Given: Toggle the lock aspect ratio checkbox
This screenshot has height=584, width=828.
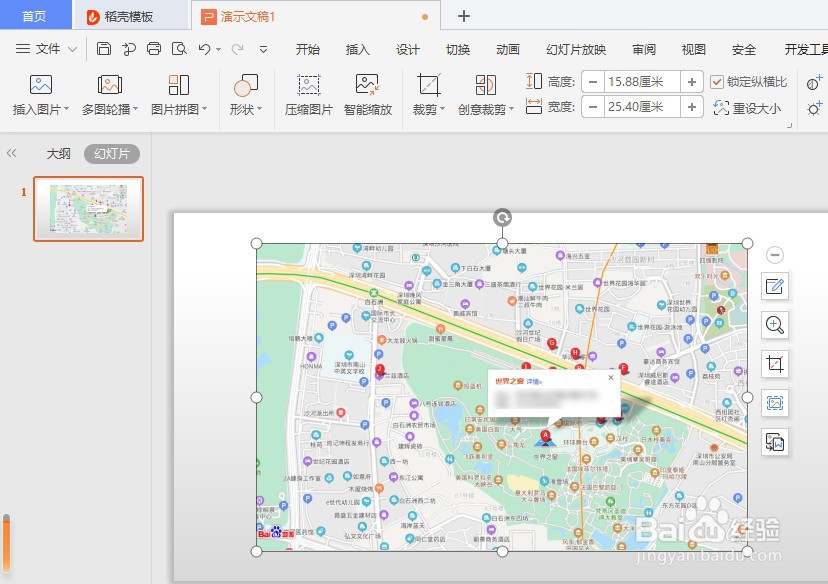Looking at the screenshot, I should click(717, 82).
